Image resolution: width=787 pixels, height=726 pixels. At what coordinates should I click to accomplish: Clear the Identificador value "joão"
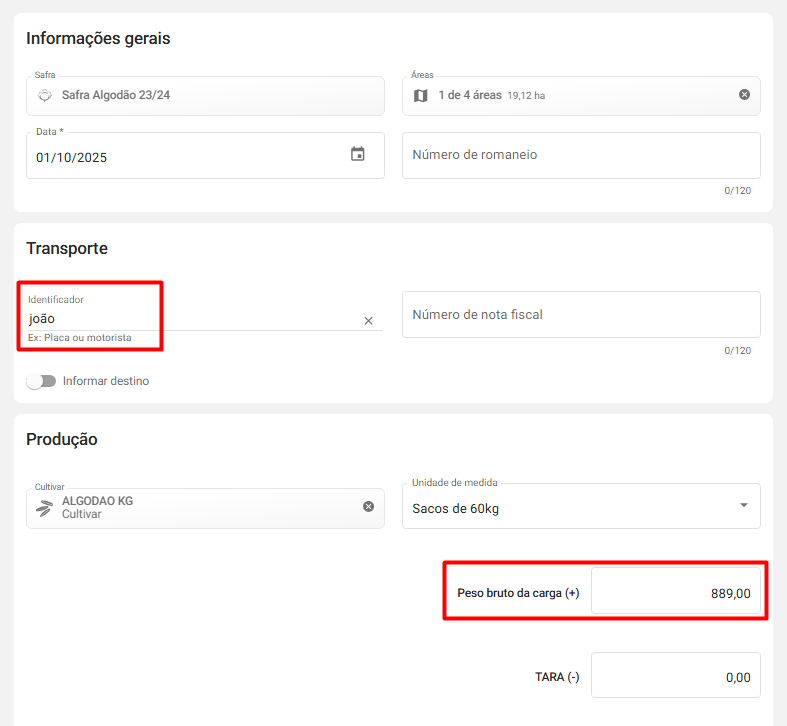coord(368,321)
